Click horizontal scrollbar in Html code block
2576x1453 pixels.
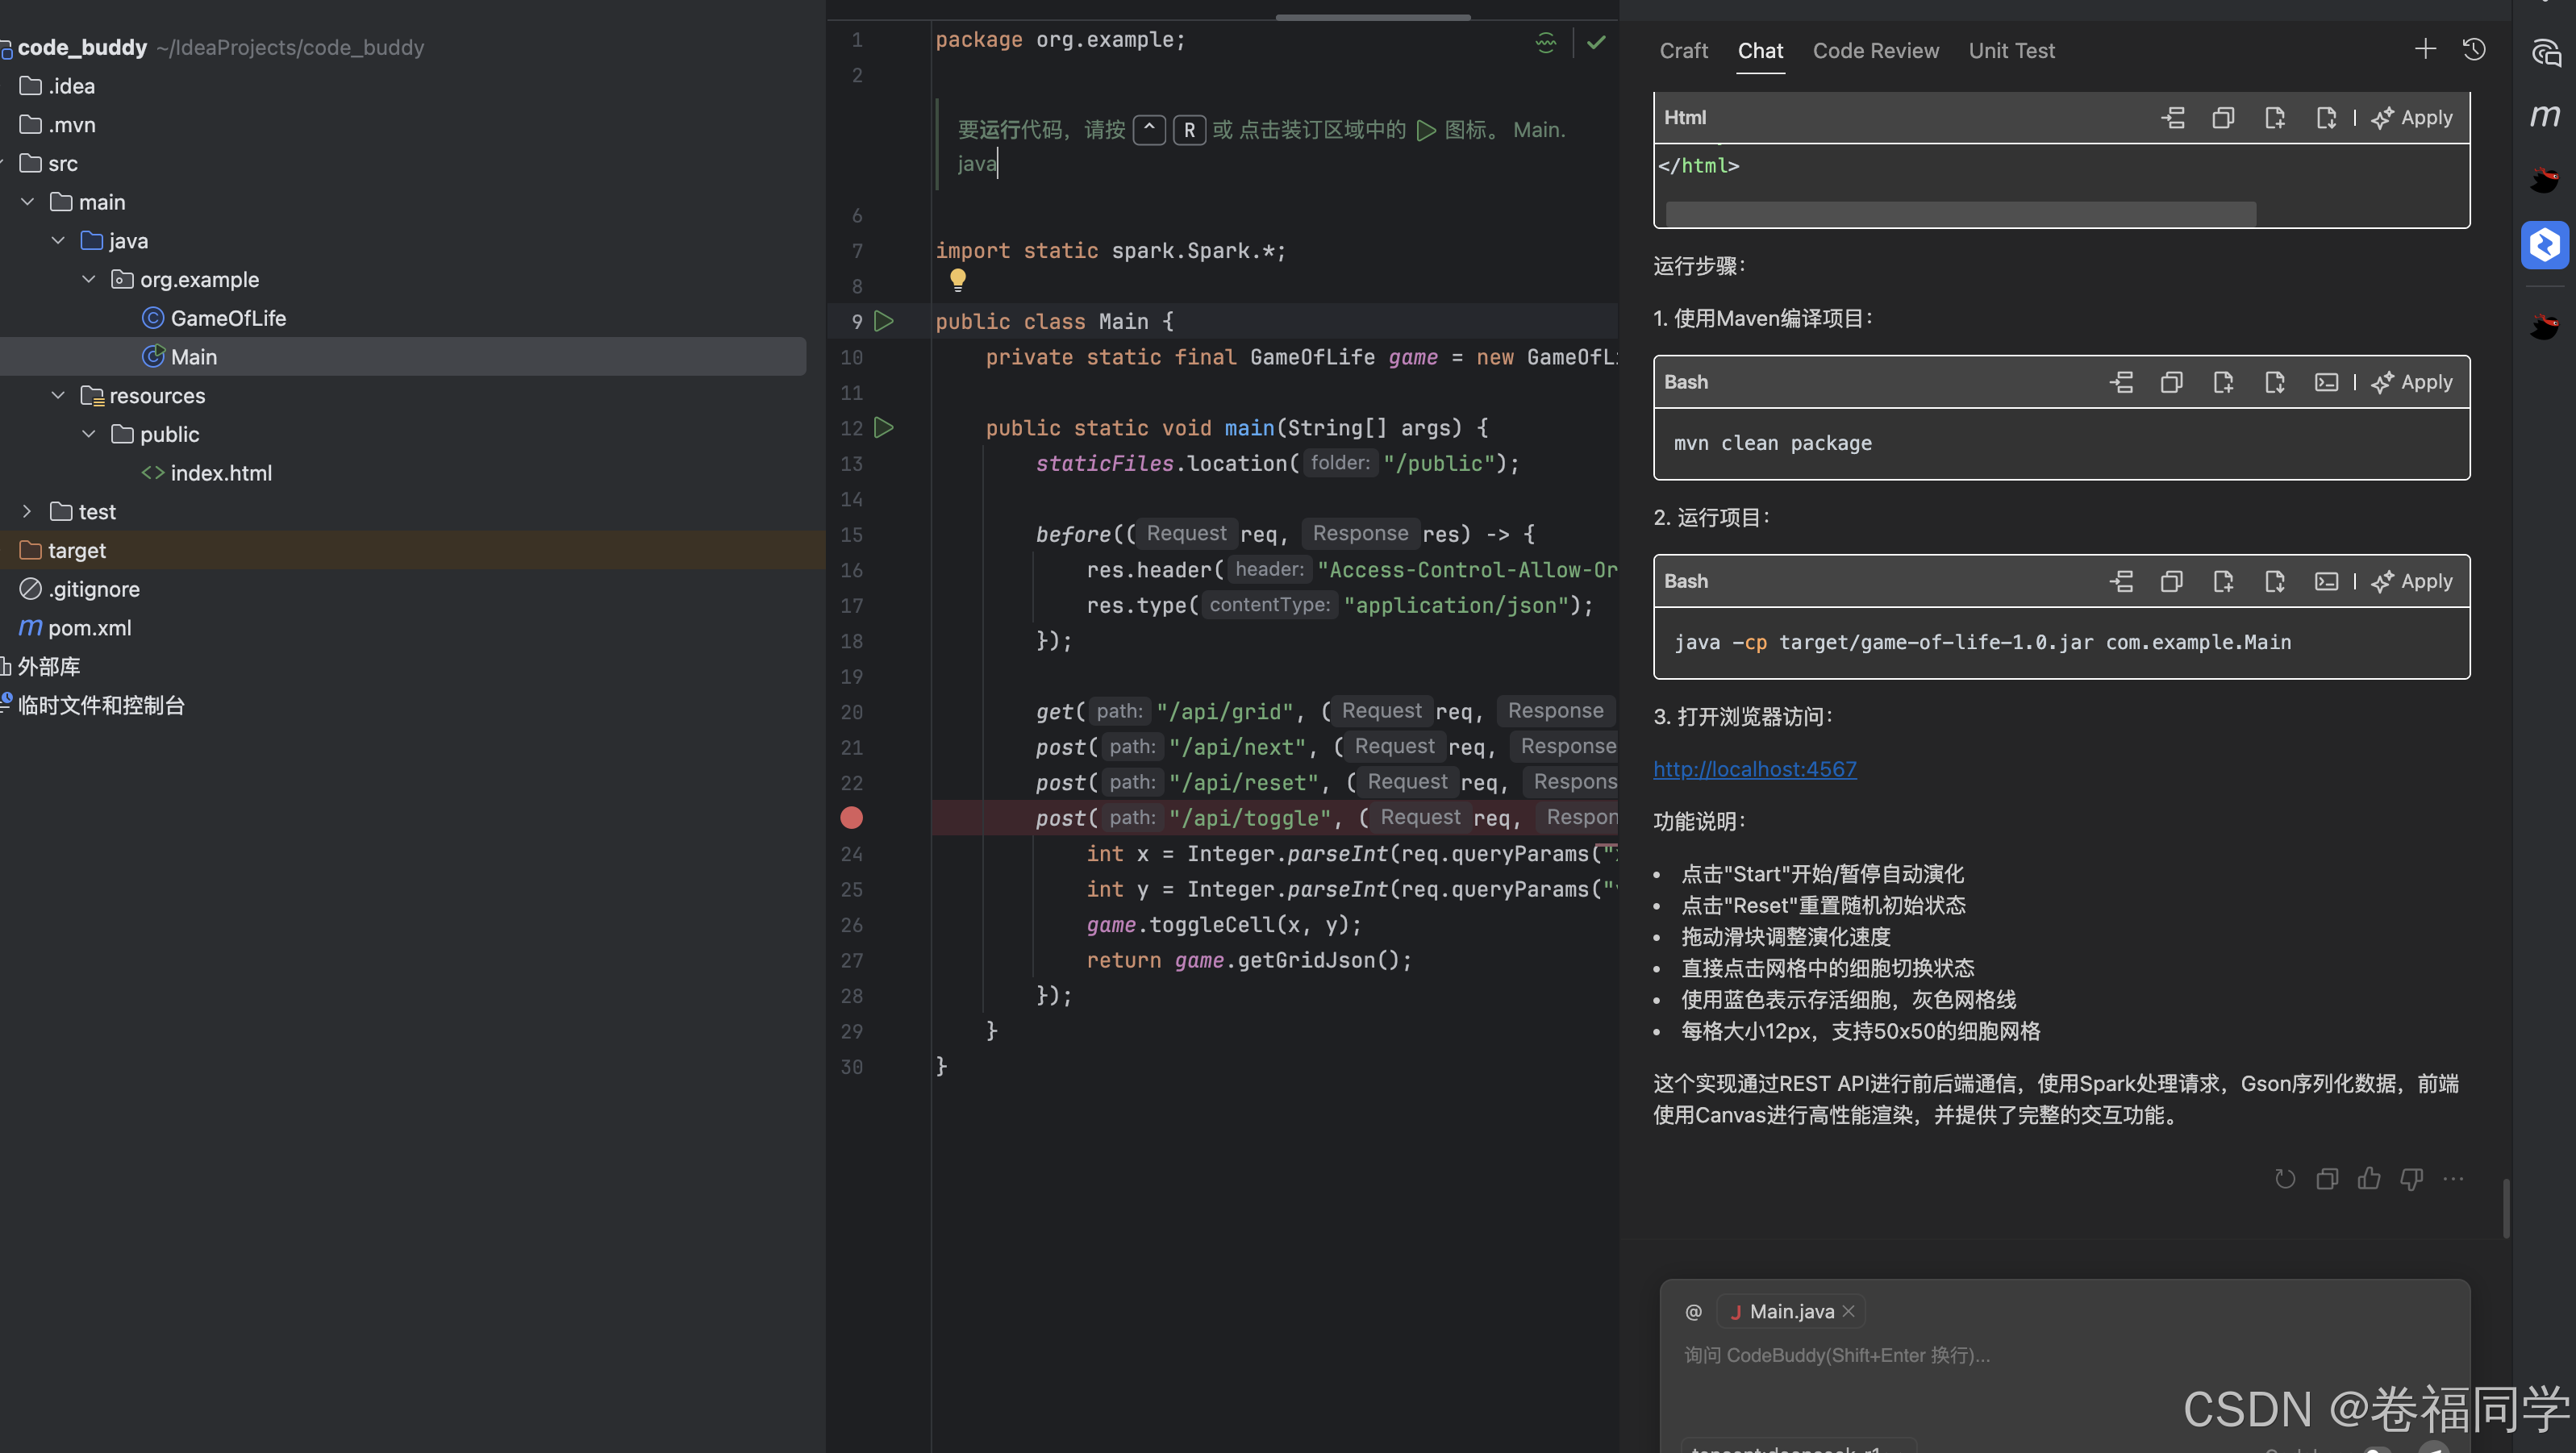[x=1960, y=213]
